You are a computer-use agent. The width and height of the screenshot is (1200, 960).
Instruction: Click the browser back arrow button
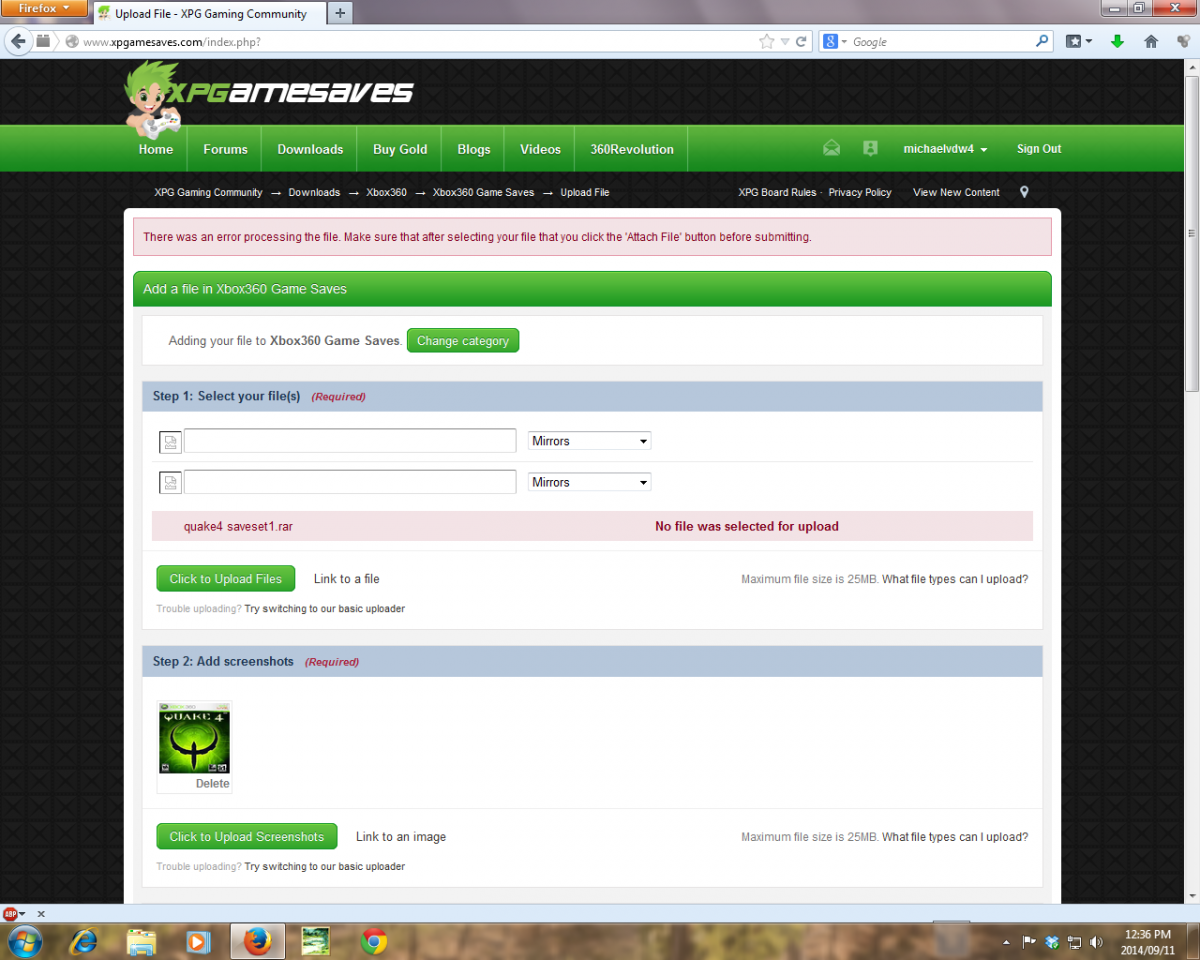click(x=18, y=42)
